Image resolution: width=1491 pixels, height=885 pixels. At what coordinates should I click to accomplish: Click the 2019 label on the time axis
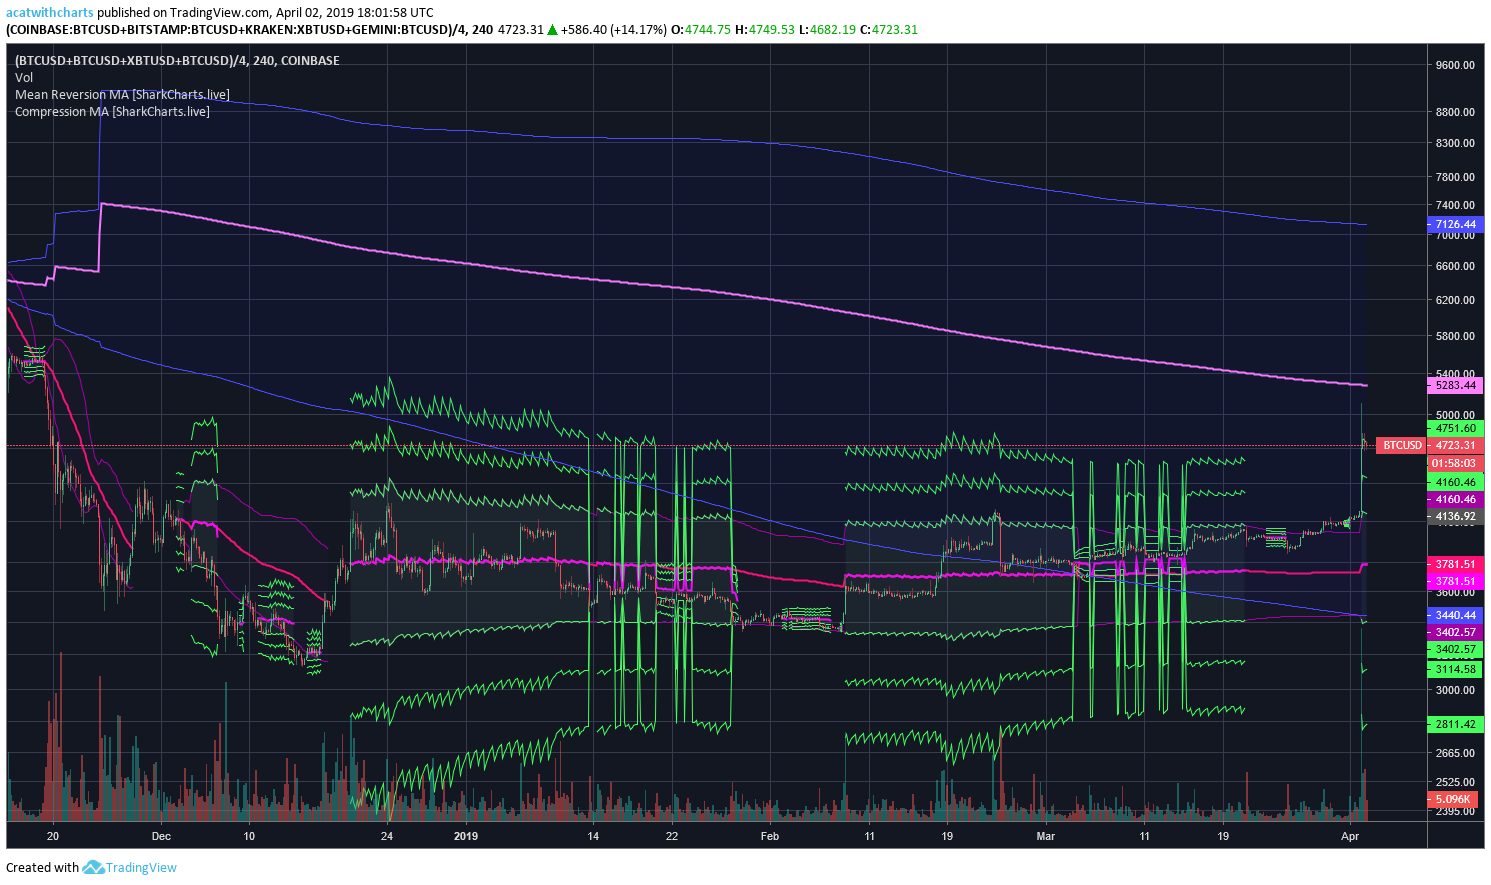point(466,836)
